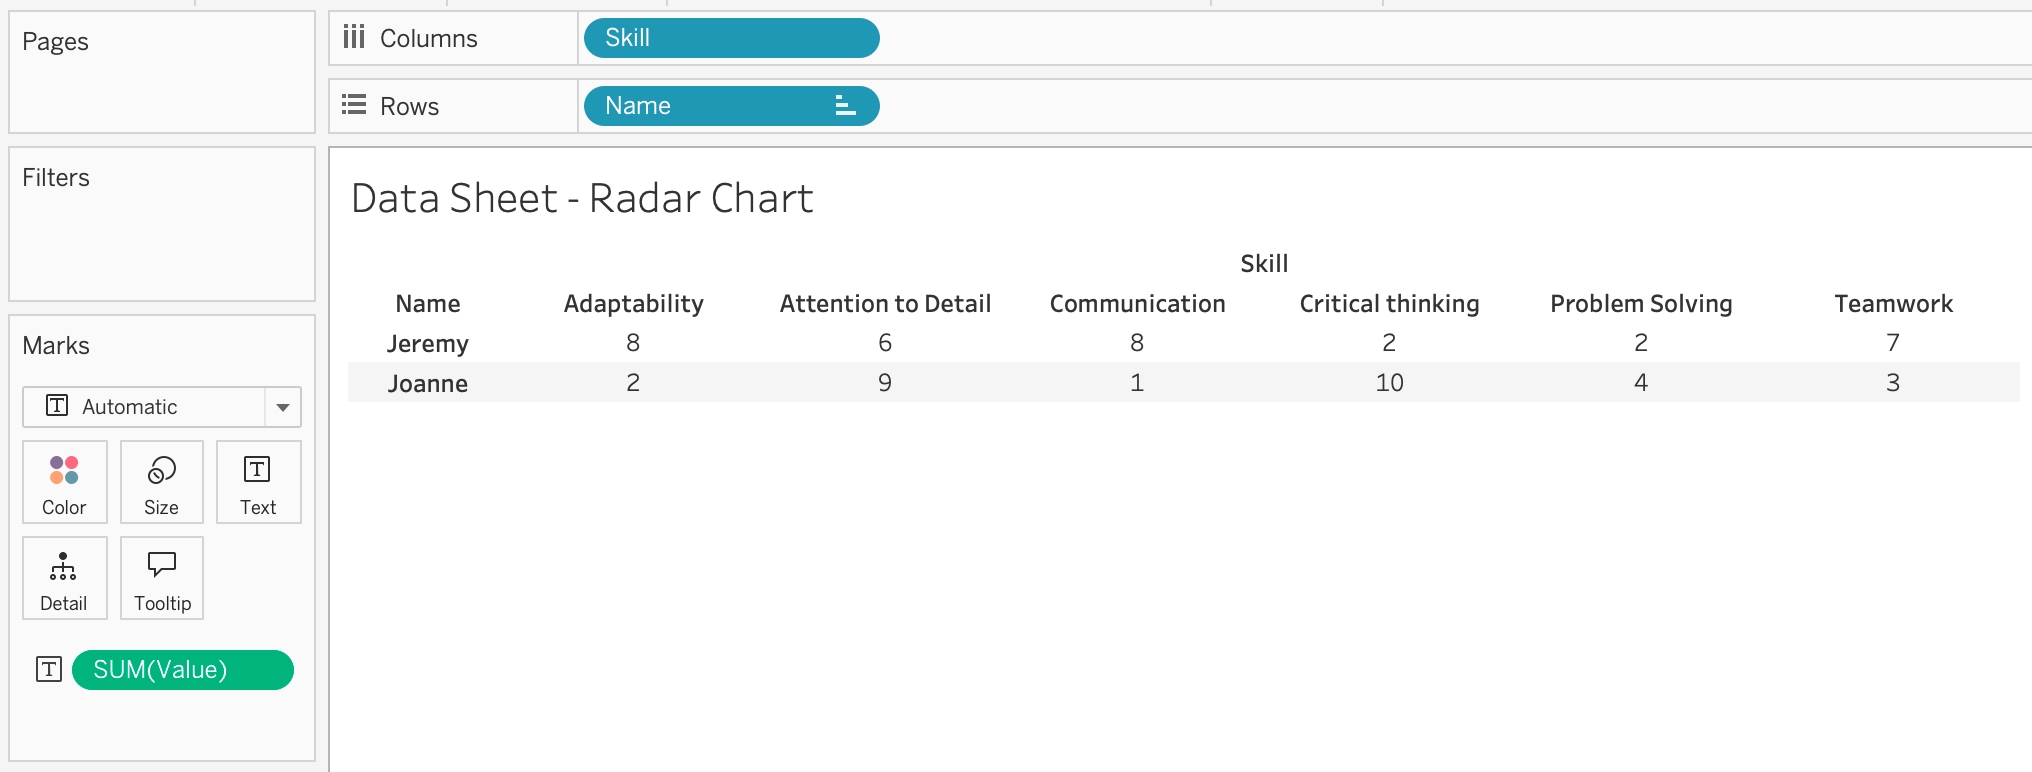2032x772 pixels.
Task: Select the Adaptability column header
Action: (633, 304)
